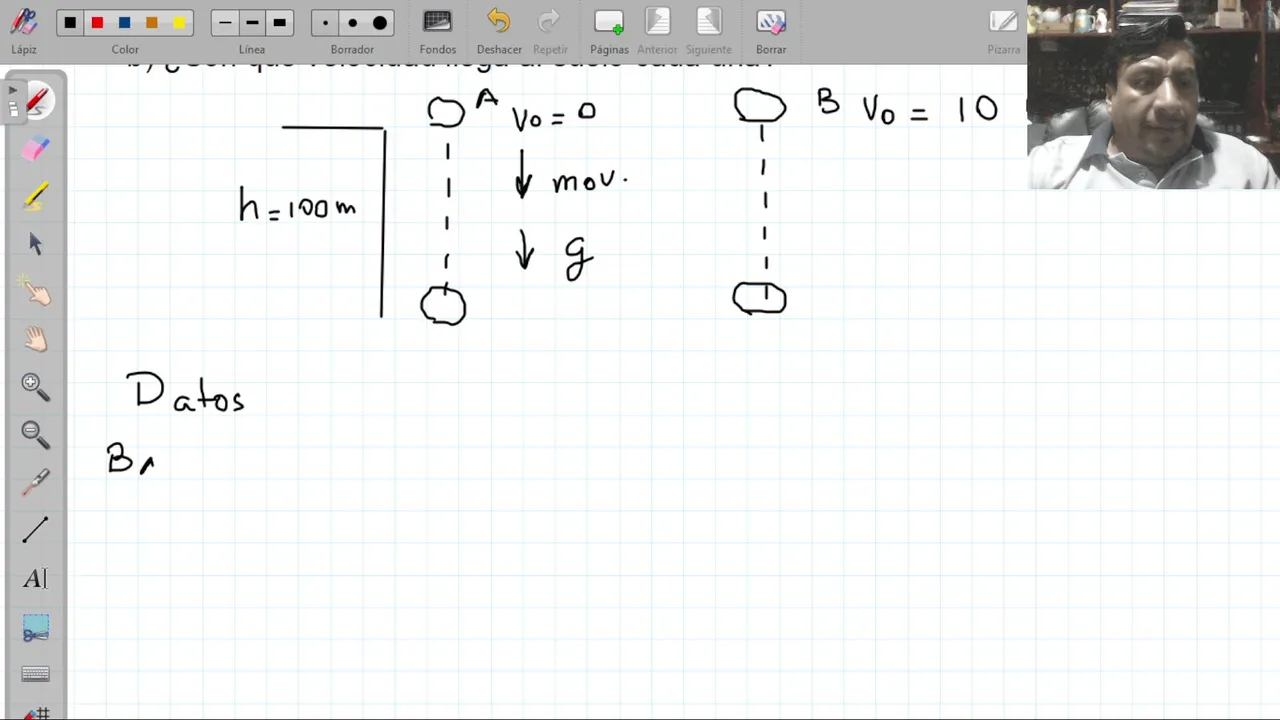Image resolution: width=1280 pixels, height=720 pixels.
Task: Set the largest eraser size
Action: (x=380, y=23)
